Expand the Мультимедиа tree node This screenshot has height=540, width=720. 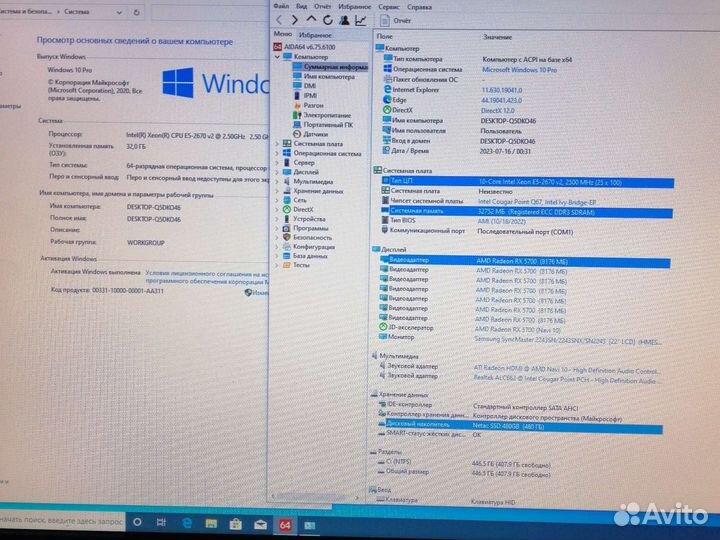coord(277,181)
